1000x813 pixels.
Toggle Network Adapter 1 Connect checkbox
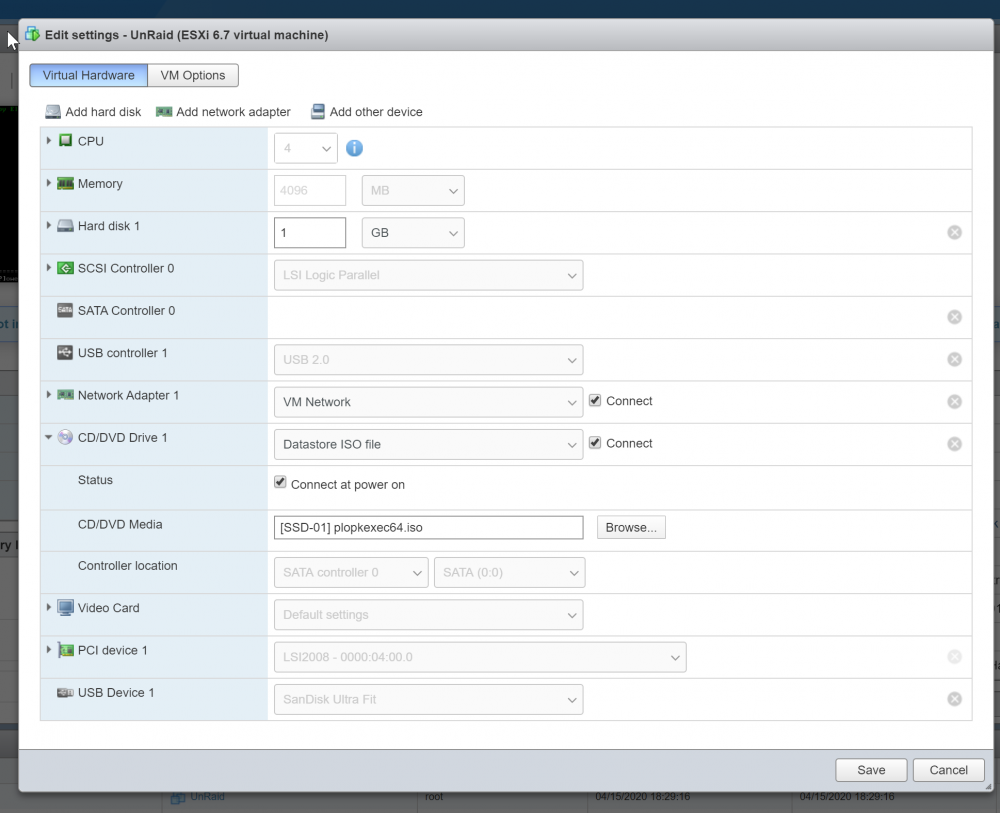594,400
